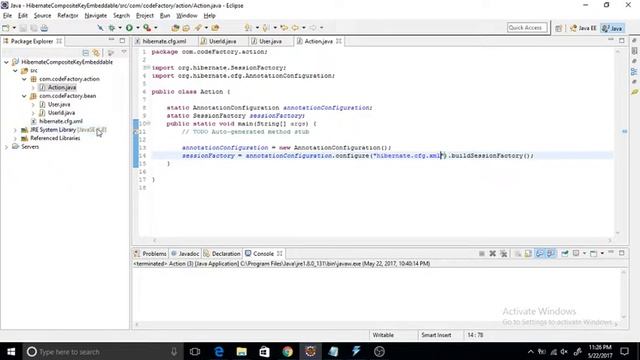This screenshot has height=360, width=640.
Task: Click the External Tools run icon
Action: pyautogui.click(x=147, y=28)
